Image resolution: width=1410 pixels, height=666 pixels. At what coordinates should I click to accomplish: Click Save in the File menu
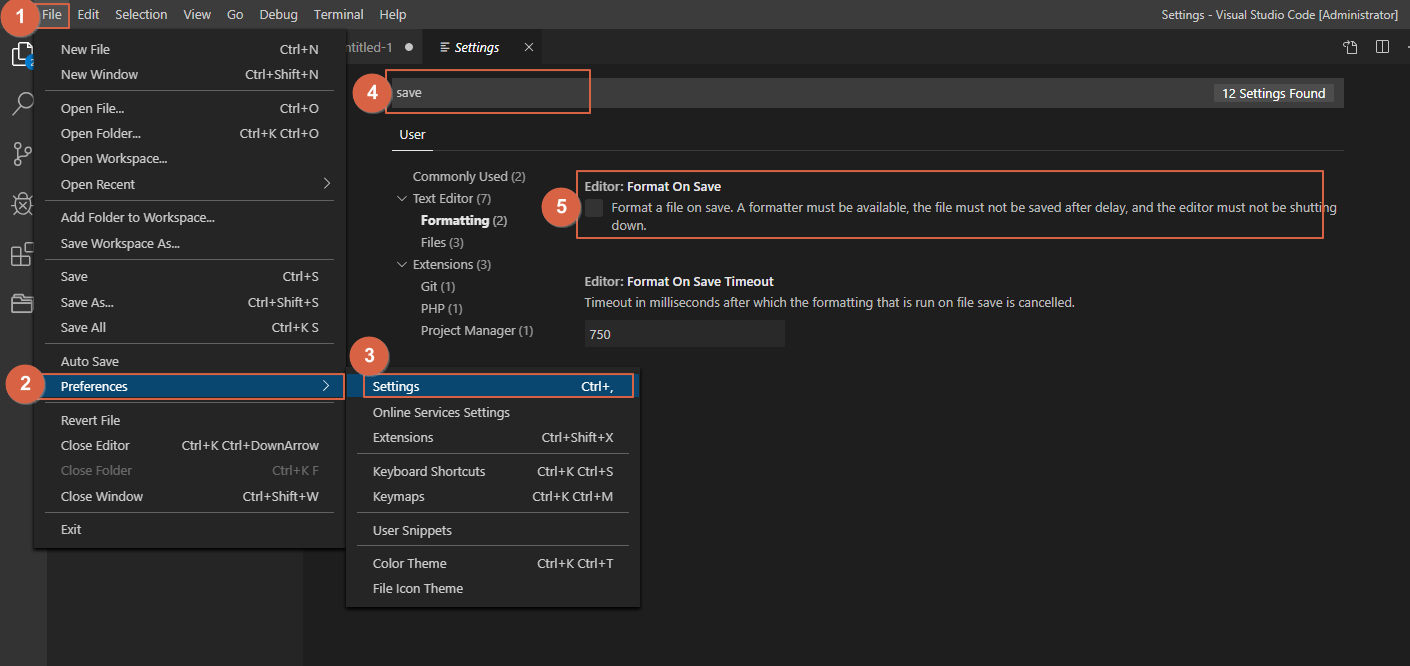189,276
